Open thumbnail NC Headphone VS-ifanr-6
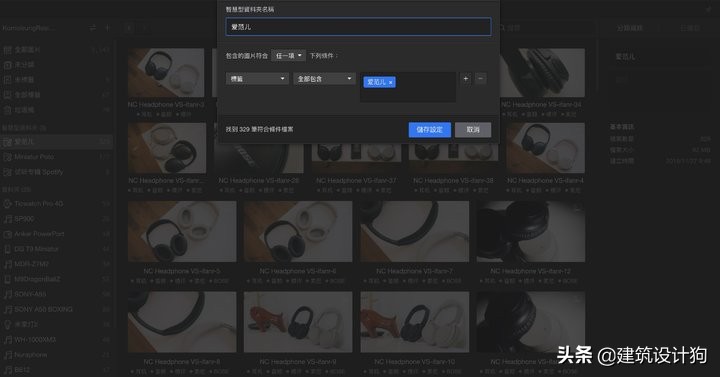720x377 pixels. click(298, 231)
